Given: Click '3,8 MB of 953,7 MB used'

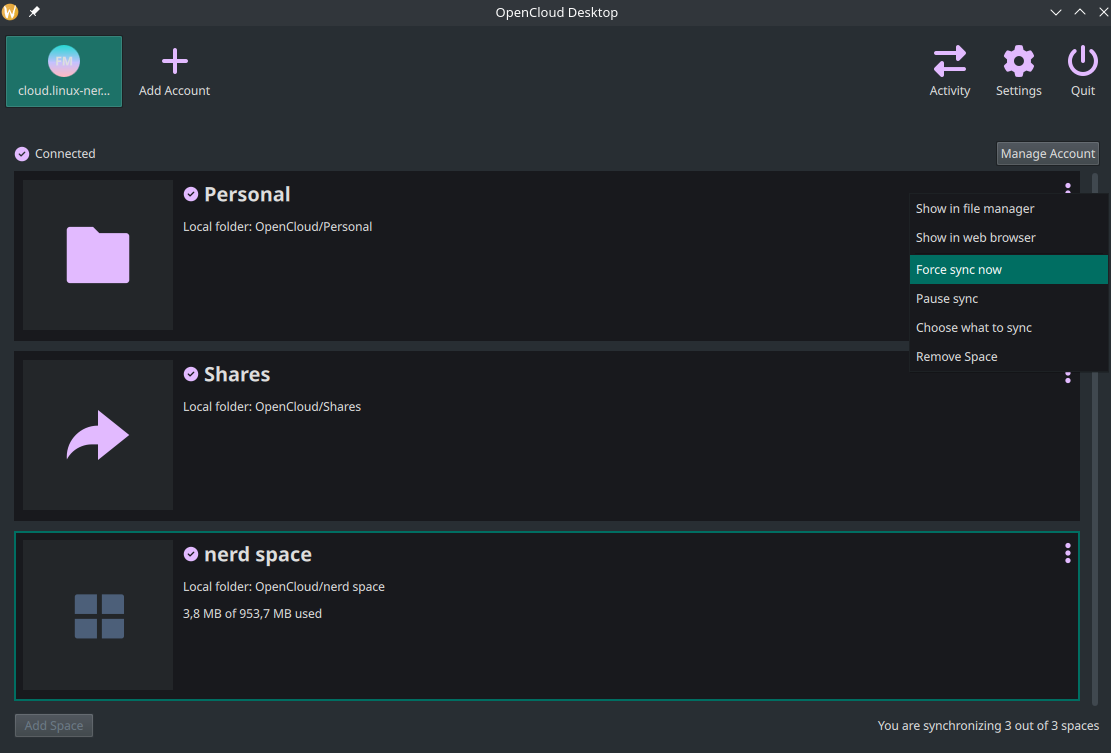Looking at the screenshot, I should click(252, 613).
